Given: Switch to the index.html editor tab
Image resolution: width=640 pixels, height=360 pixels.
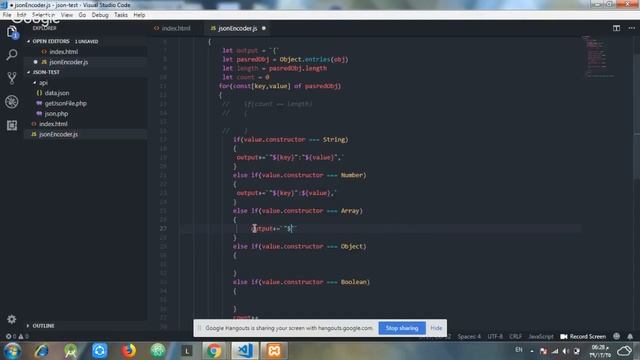Looking at the screenshot, I should [176, 28].
